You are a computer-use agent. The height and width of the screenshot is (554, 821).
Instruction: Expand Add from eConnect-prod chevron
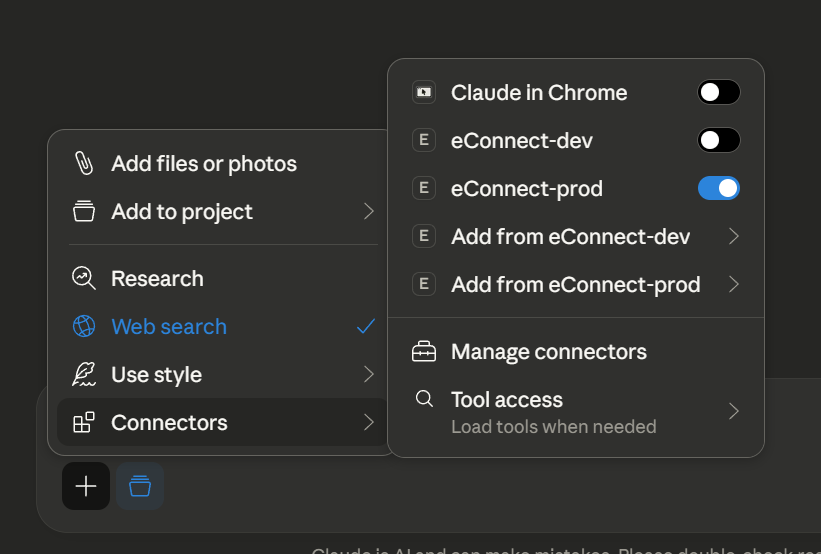tap(734, 284)
